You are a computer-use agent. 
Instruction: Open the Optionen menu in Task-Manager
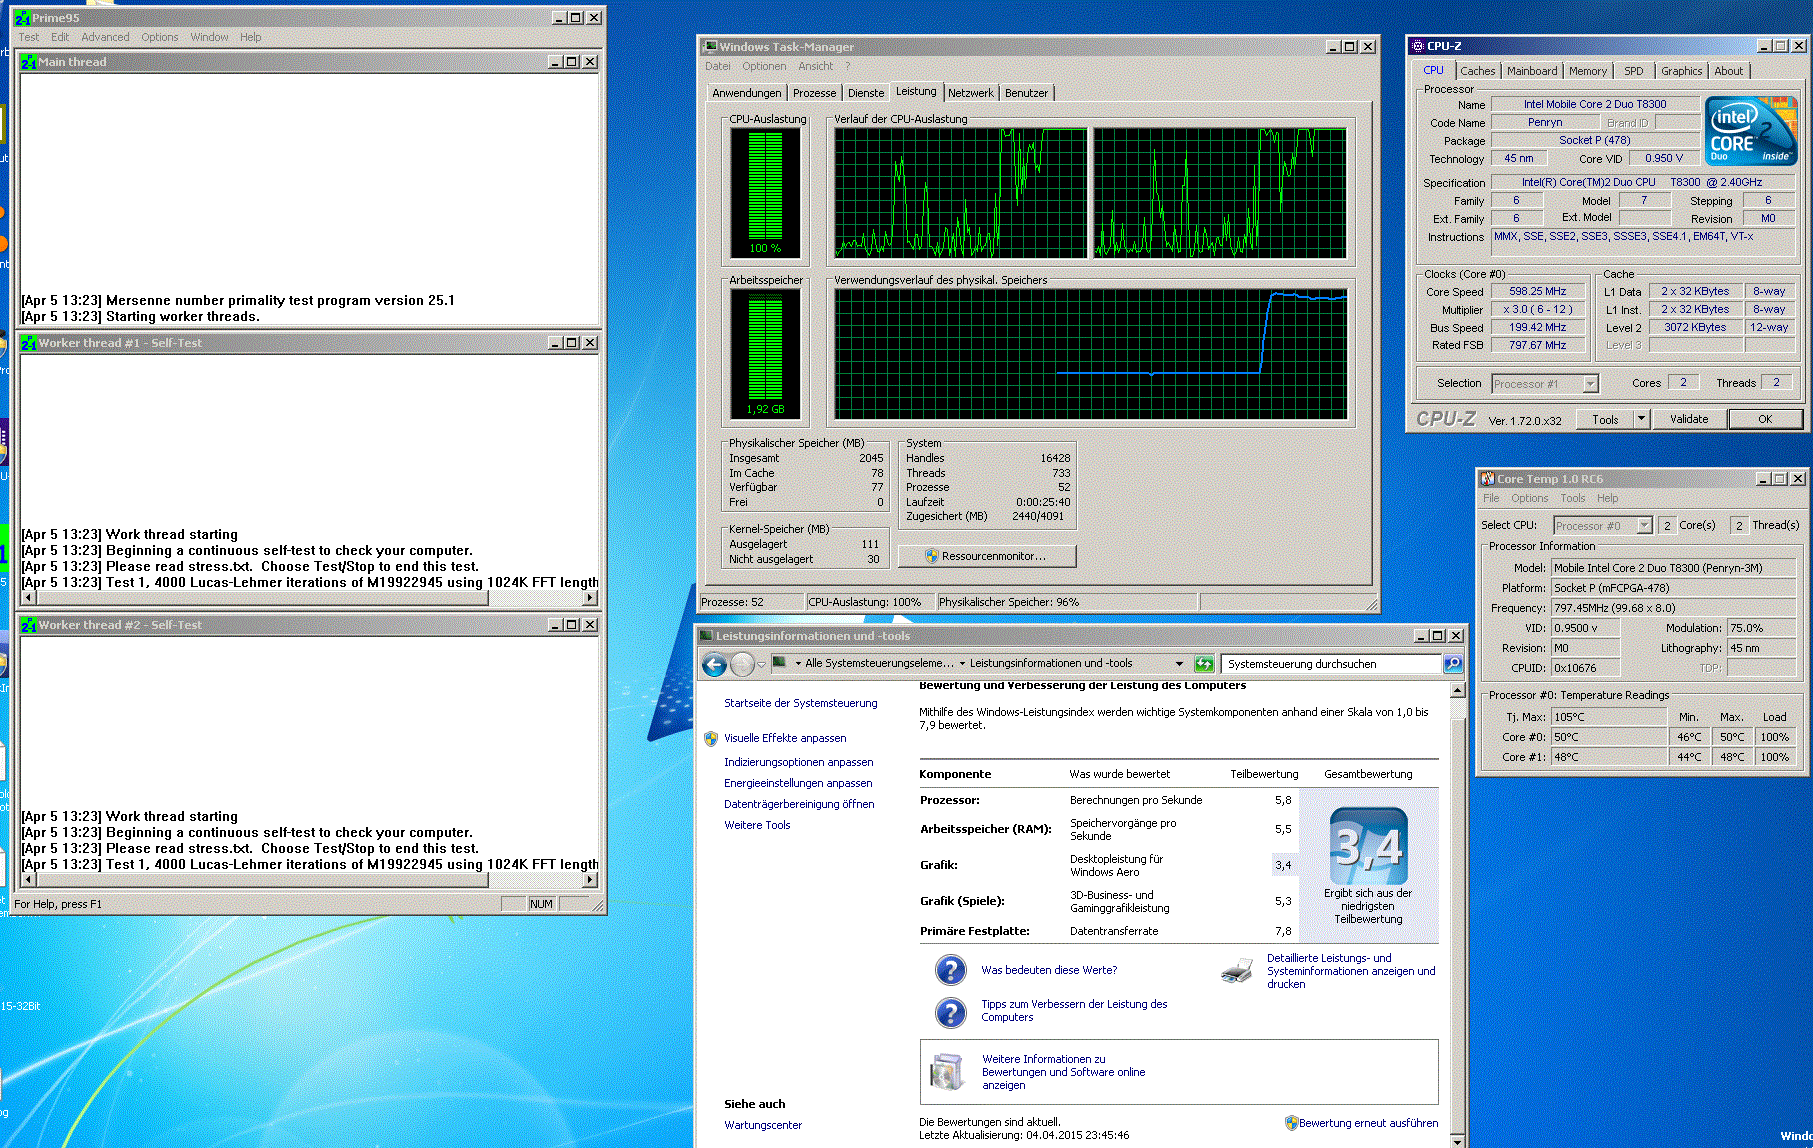coord(764,66)
